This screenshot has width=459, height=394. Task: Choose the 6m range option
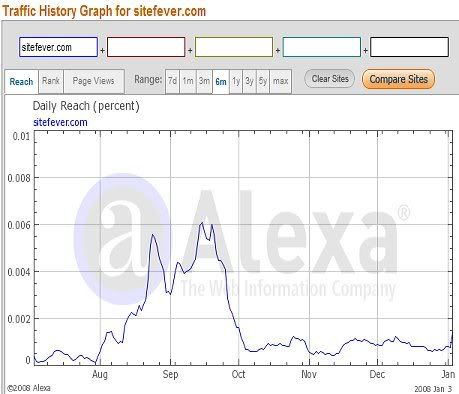click(x=221, y=82)
